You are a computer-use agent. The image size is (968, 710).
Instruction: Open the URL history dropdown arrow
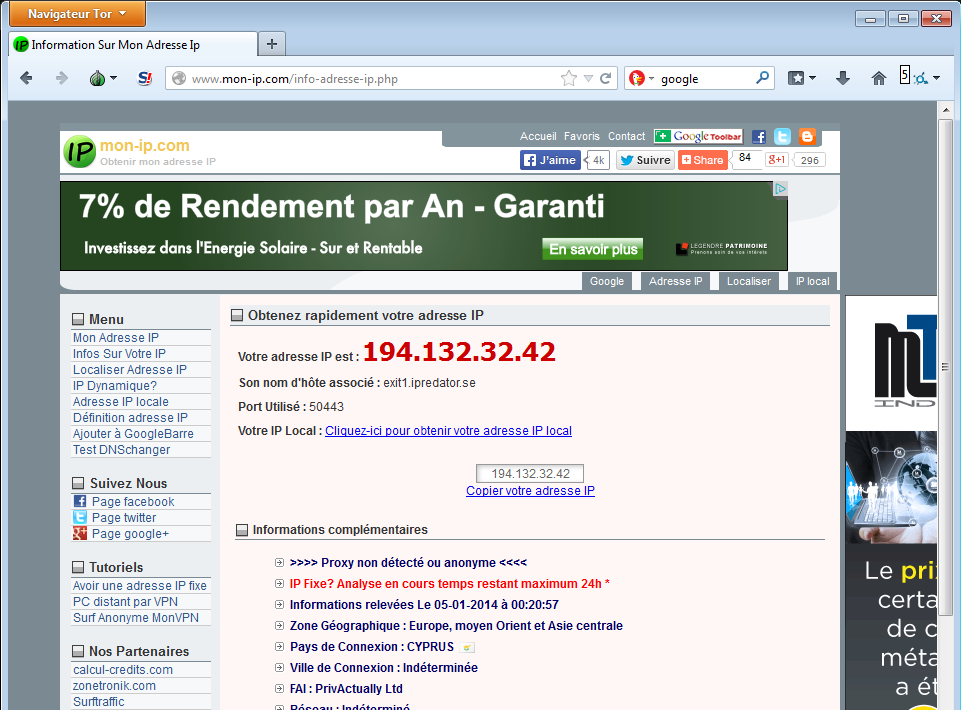point(588,78)
